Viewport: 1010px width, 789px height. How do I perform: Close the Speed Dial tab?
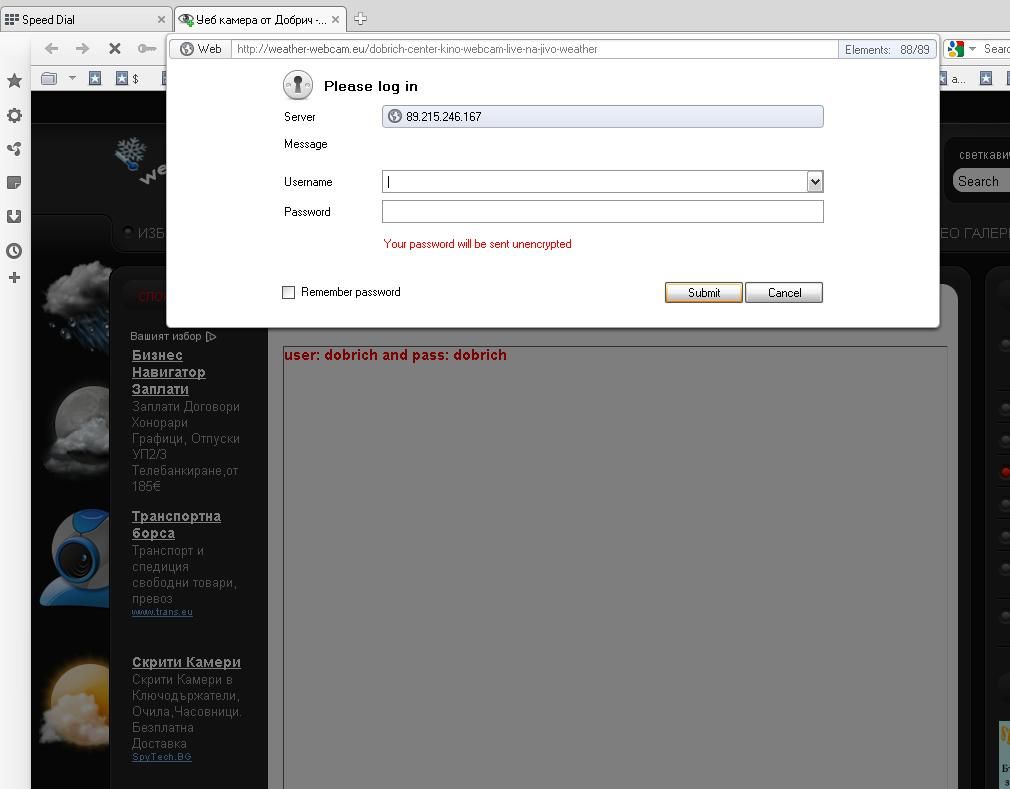[x=161, y=20]
